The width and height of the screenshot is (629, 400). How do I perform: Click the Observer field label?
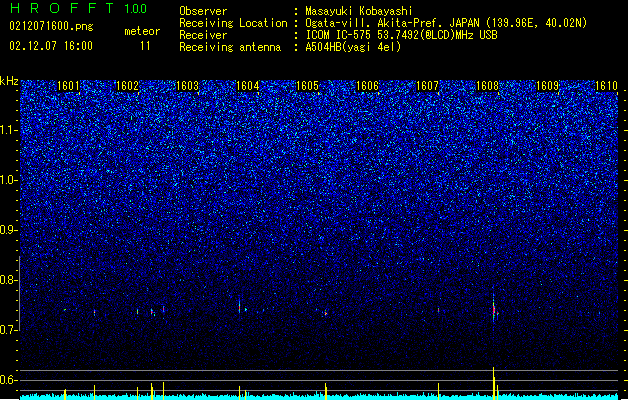pyautogui.click(x=203, y=11)
